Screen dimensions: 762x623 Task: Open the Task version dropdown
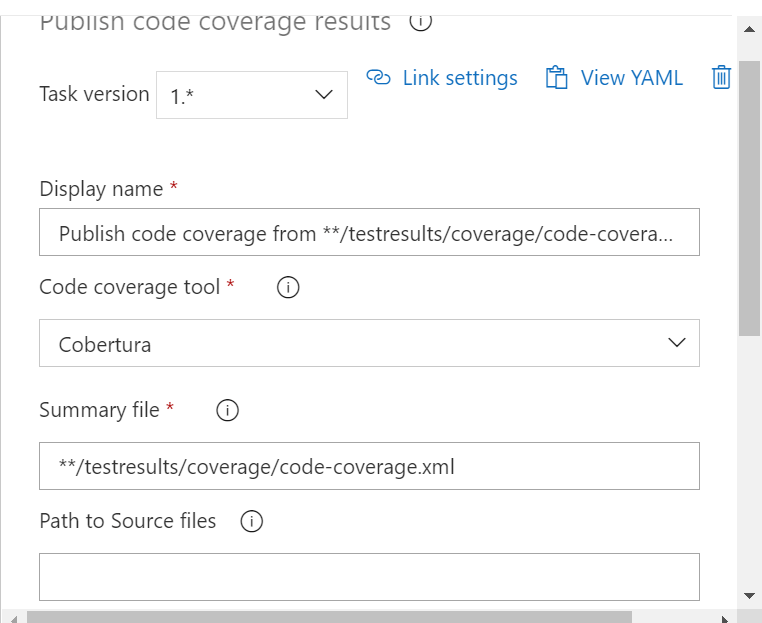[251, 95]
